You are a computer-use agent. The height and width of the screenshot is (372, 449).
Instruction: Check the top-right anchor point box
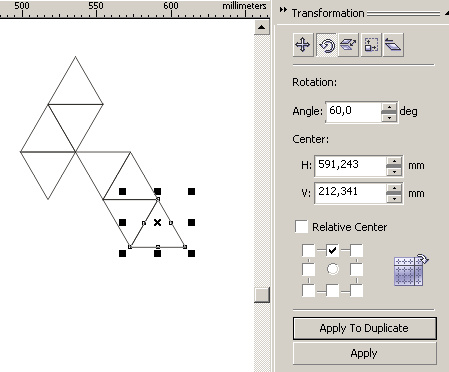[x=356, y=250]
